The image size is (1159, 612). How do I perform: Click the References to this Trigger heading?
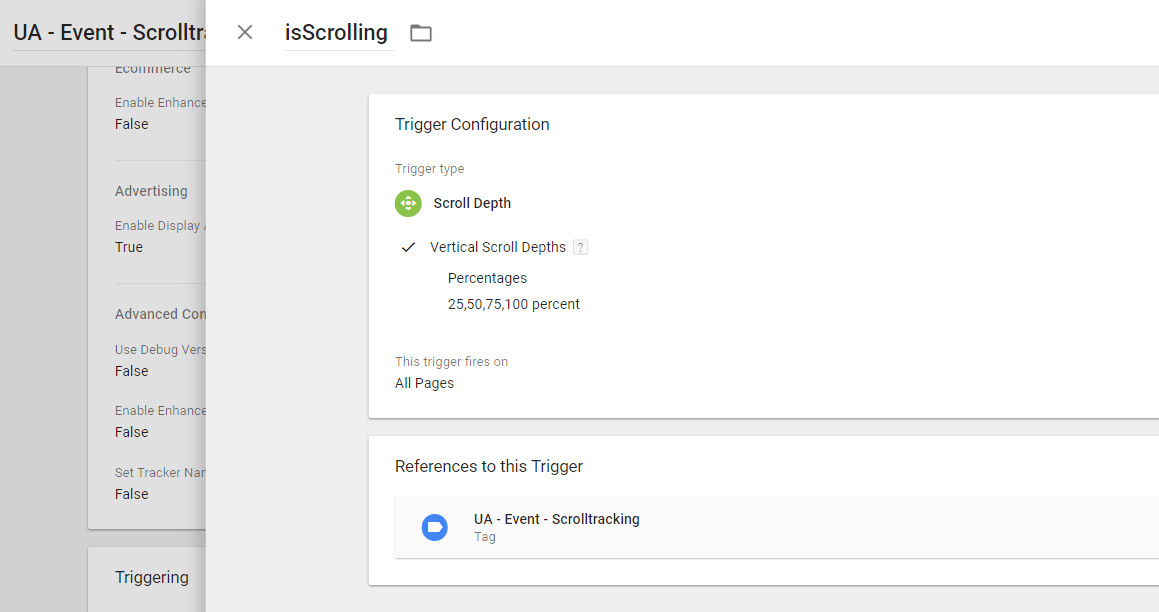pos(488,466)
